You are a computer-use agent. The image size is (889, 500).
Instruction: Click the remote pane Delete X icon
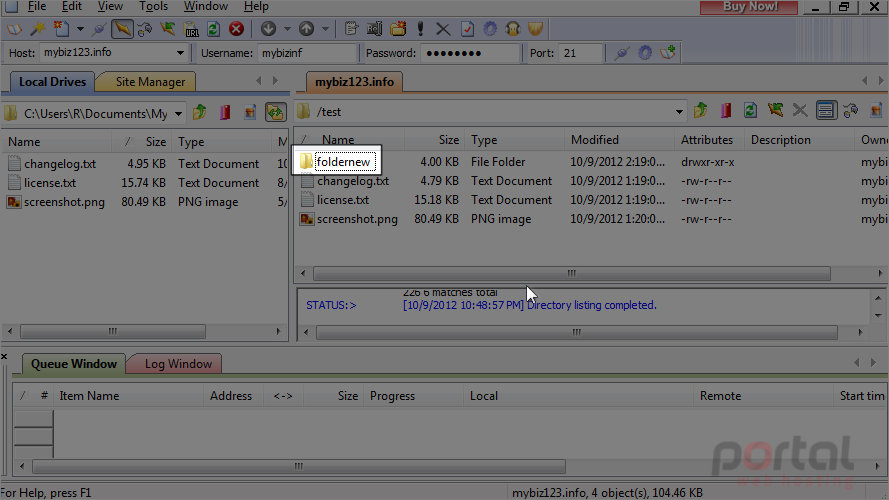point(800,110)
